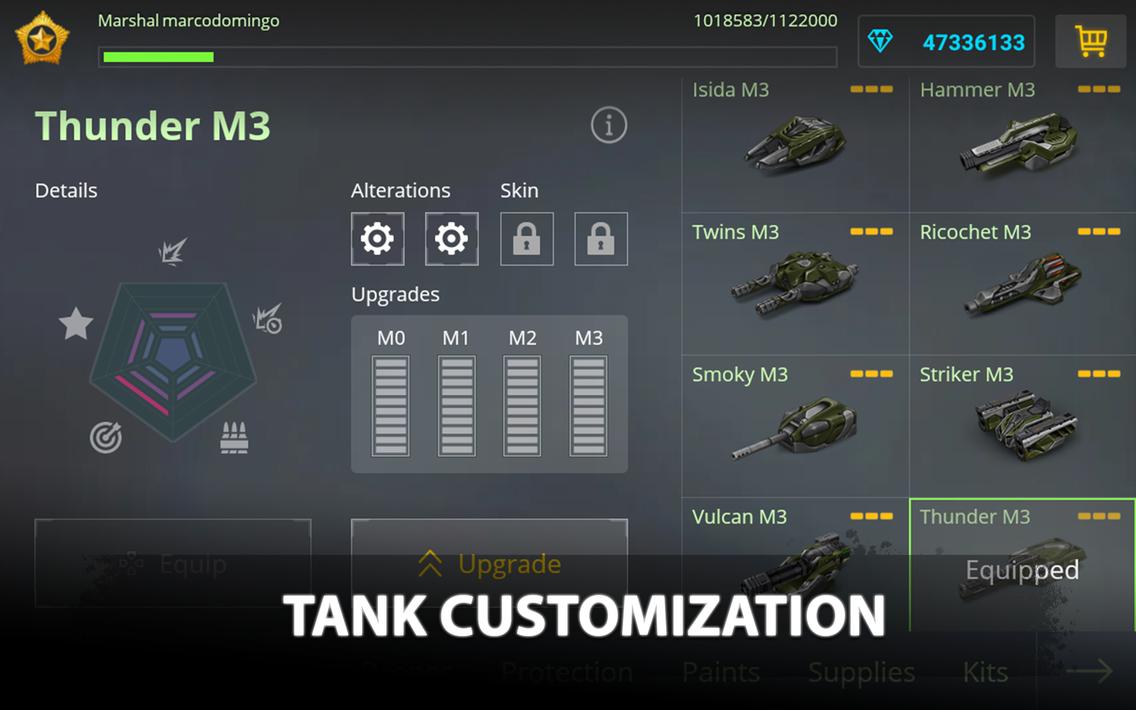The height and width of the screenshot is (710, 1136).
Task: Select the first locked Skin slot
Action: (x=527, y=238)
